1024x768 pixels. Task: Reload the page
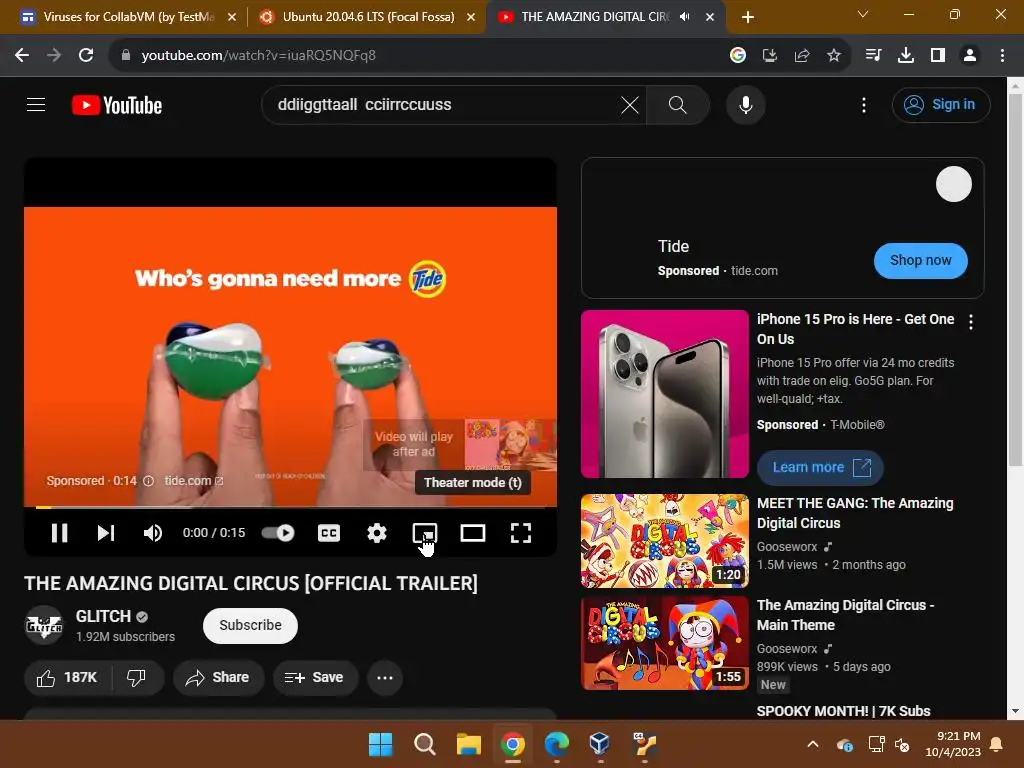pyautogui.click(x=86, y=56)
